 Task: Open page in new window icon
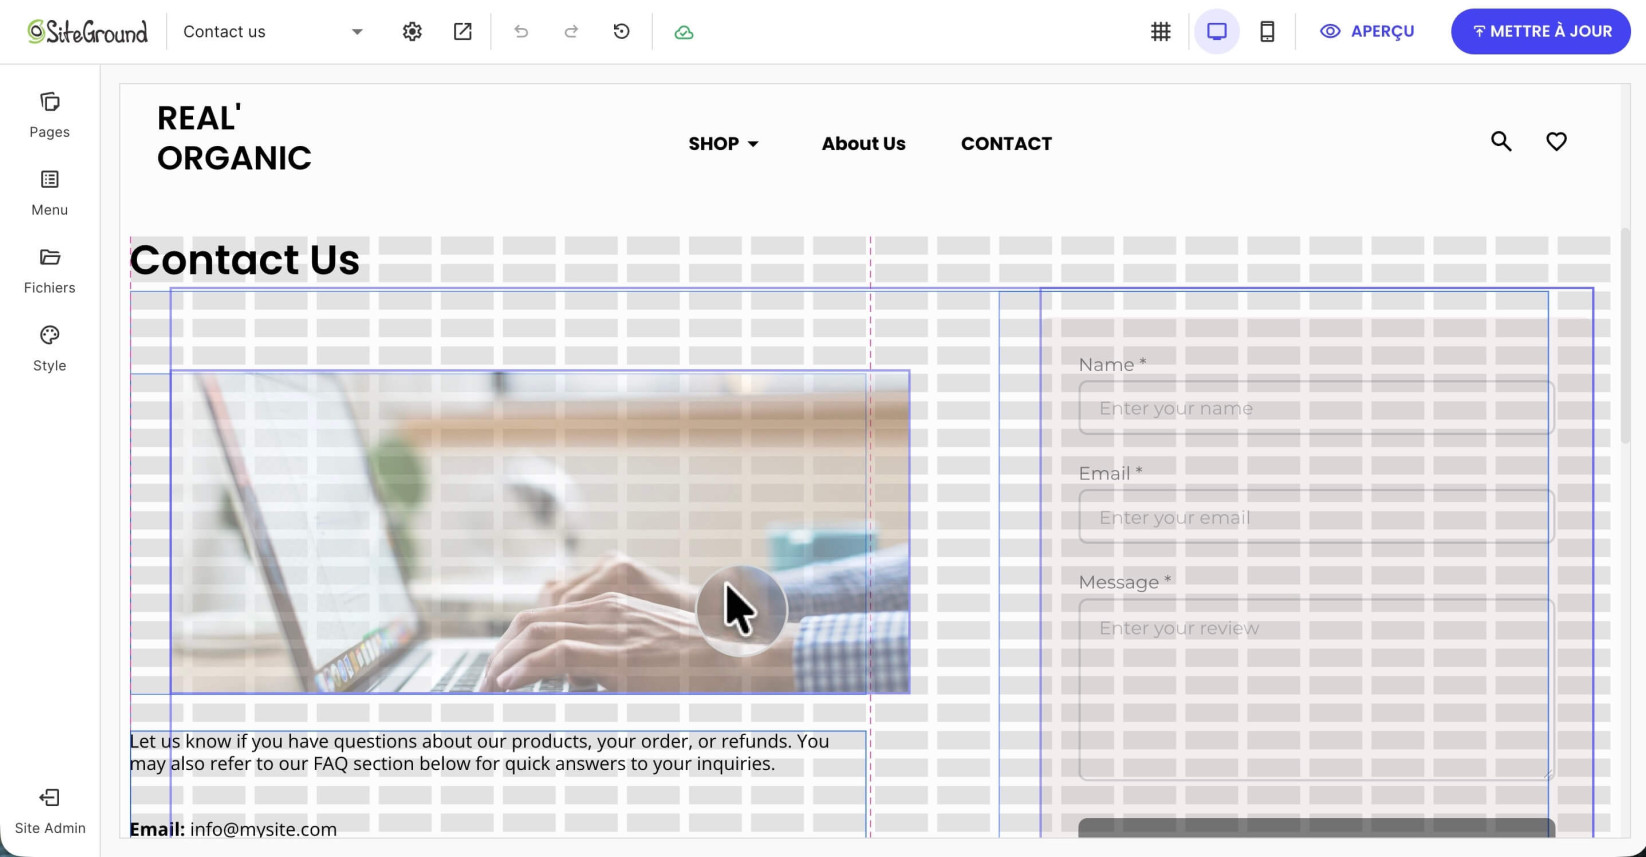pyautogui.click(x=463, y=32)
